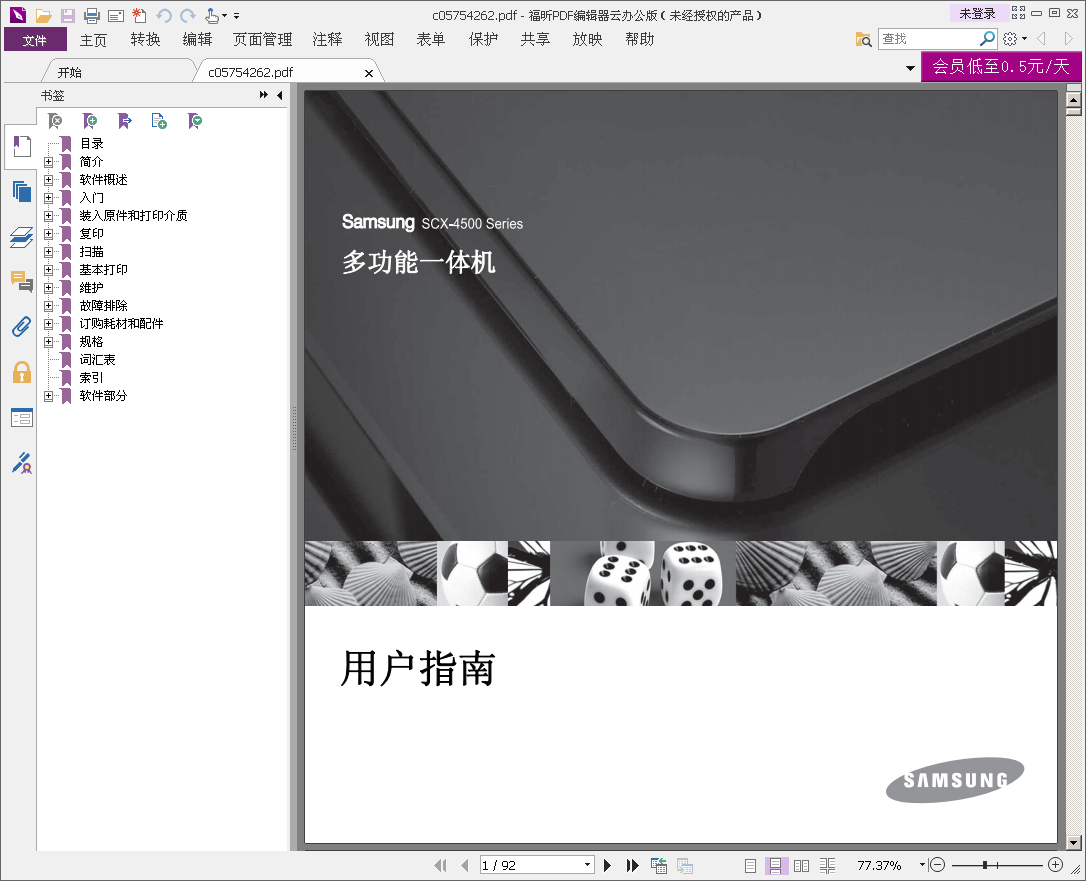Click the add new bookmark icon
The height and width of the screenshot is (881, 1086).
(90, 121)
